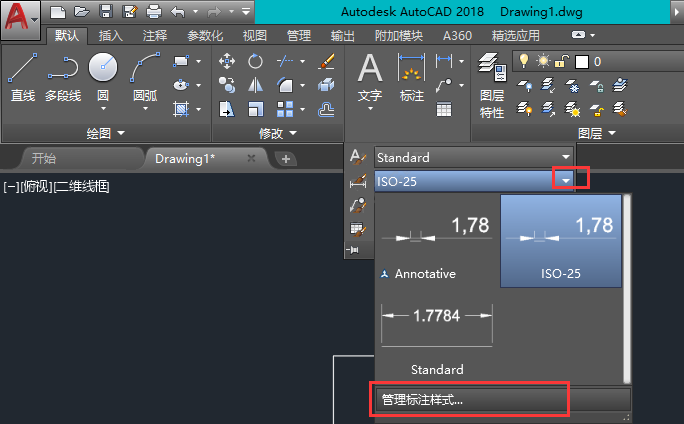
Task: Click the [俯视] viewport view control
Action: [x=37, y=187]
